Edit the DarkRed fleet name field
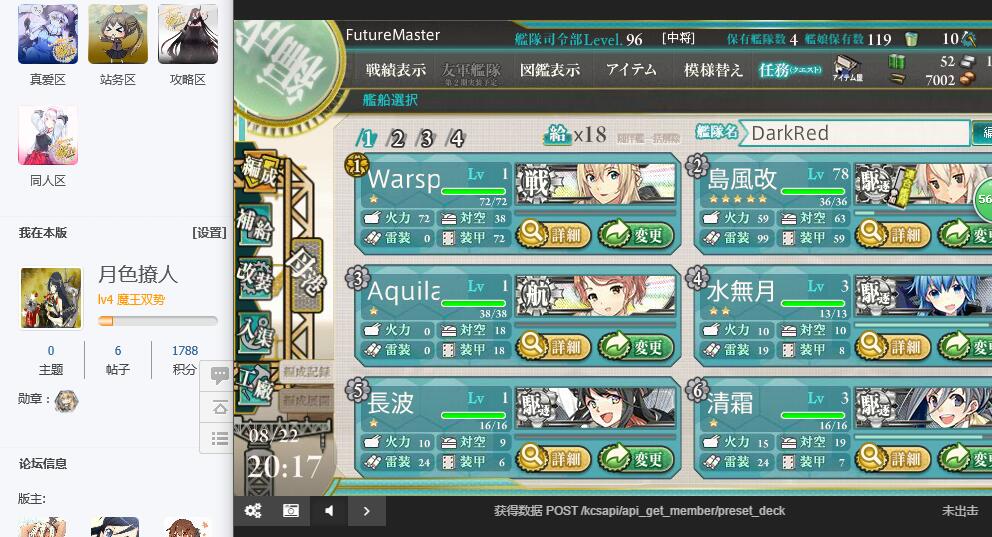This screenshot has width=992, height=537. (x=854, y=133)
